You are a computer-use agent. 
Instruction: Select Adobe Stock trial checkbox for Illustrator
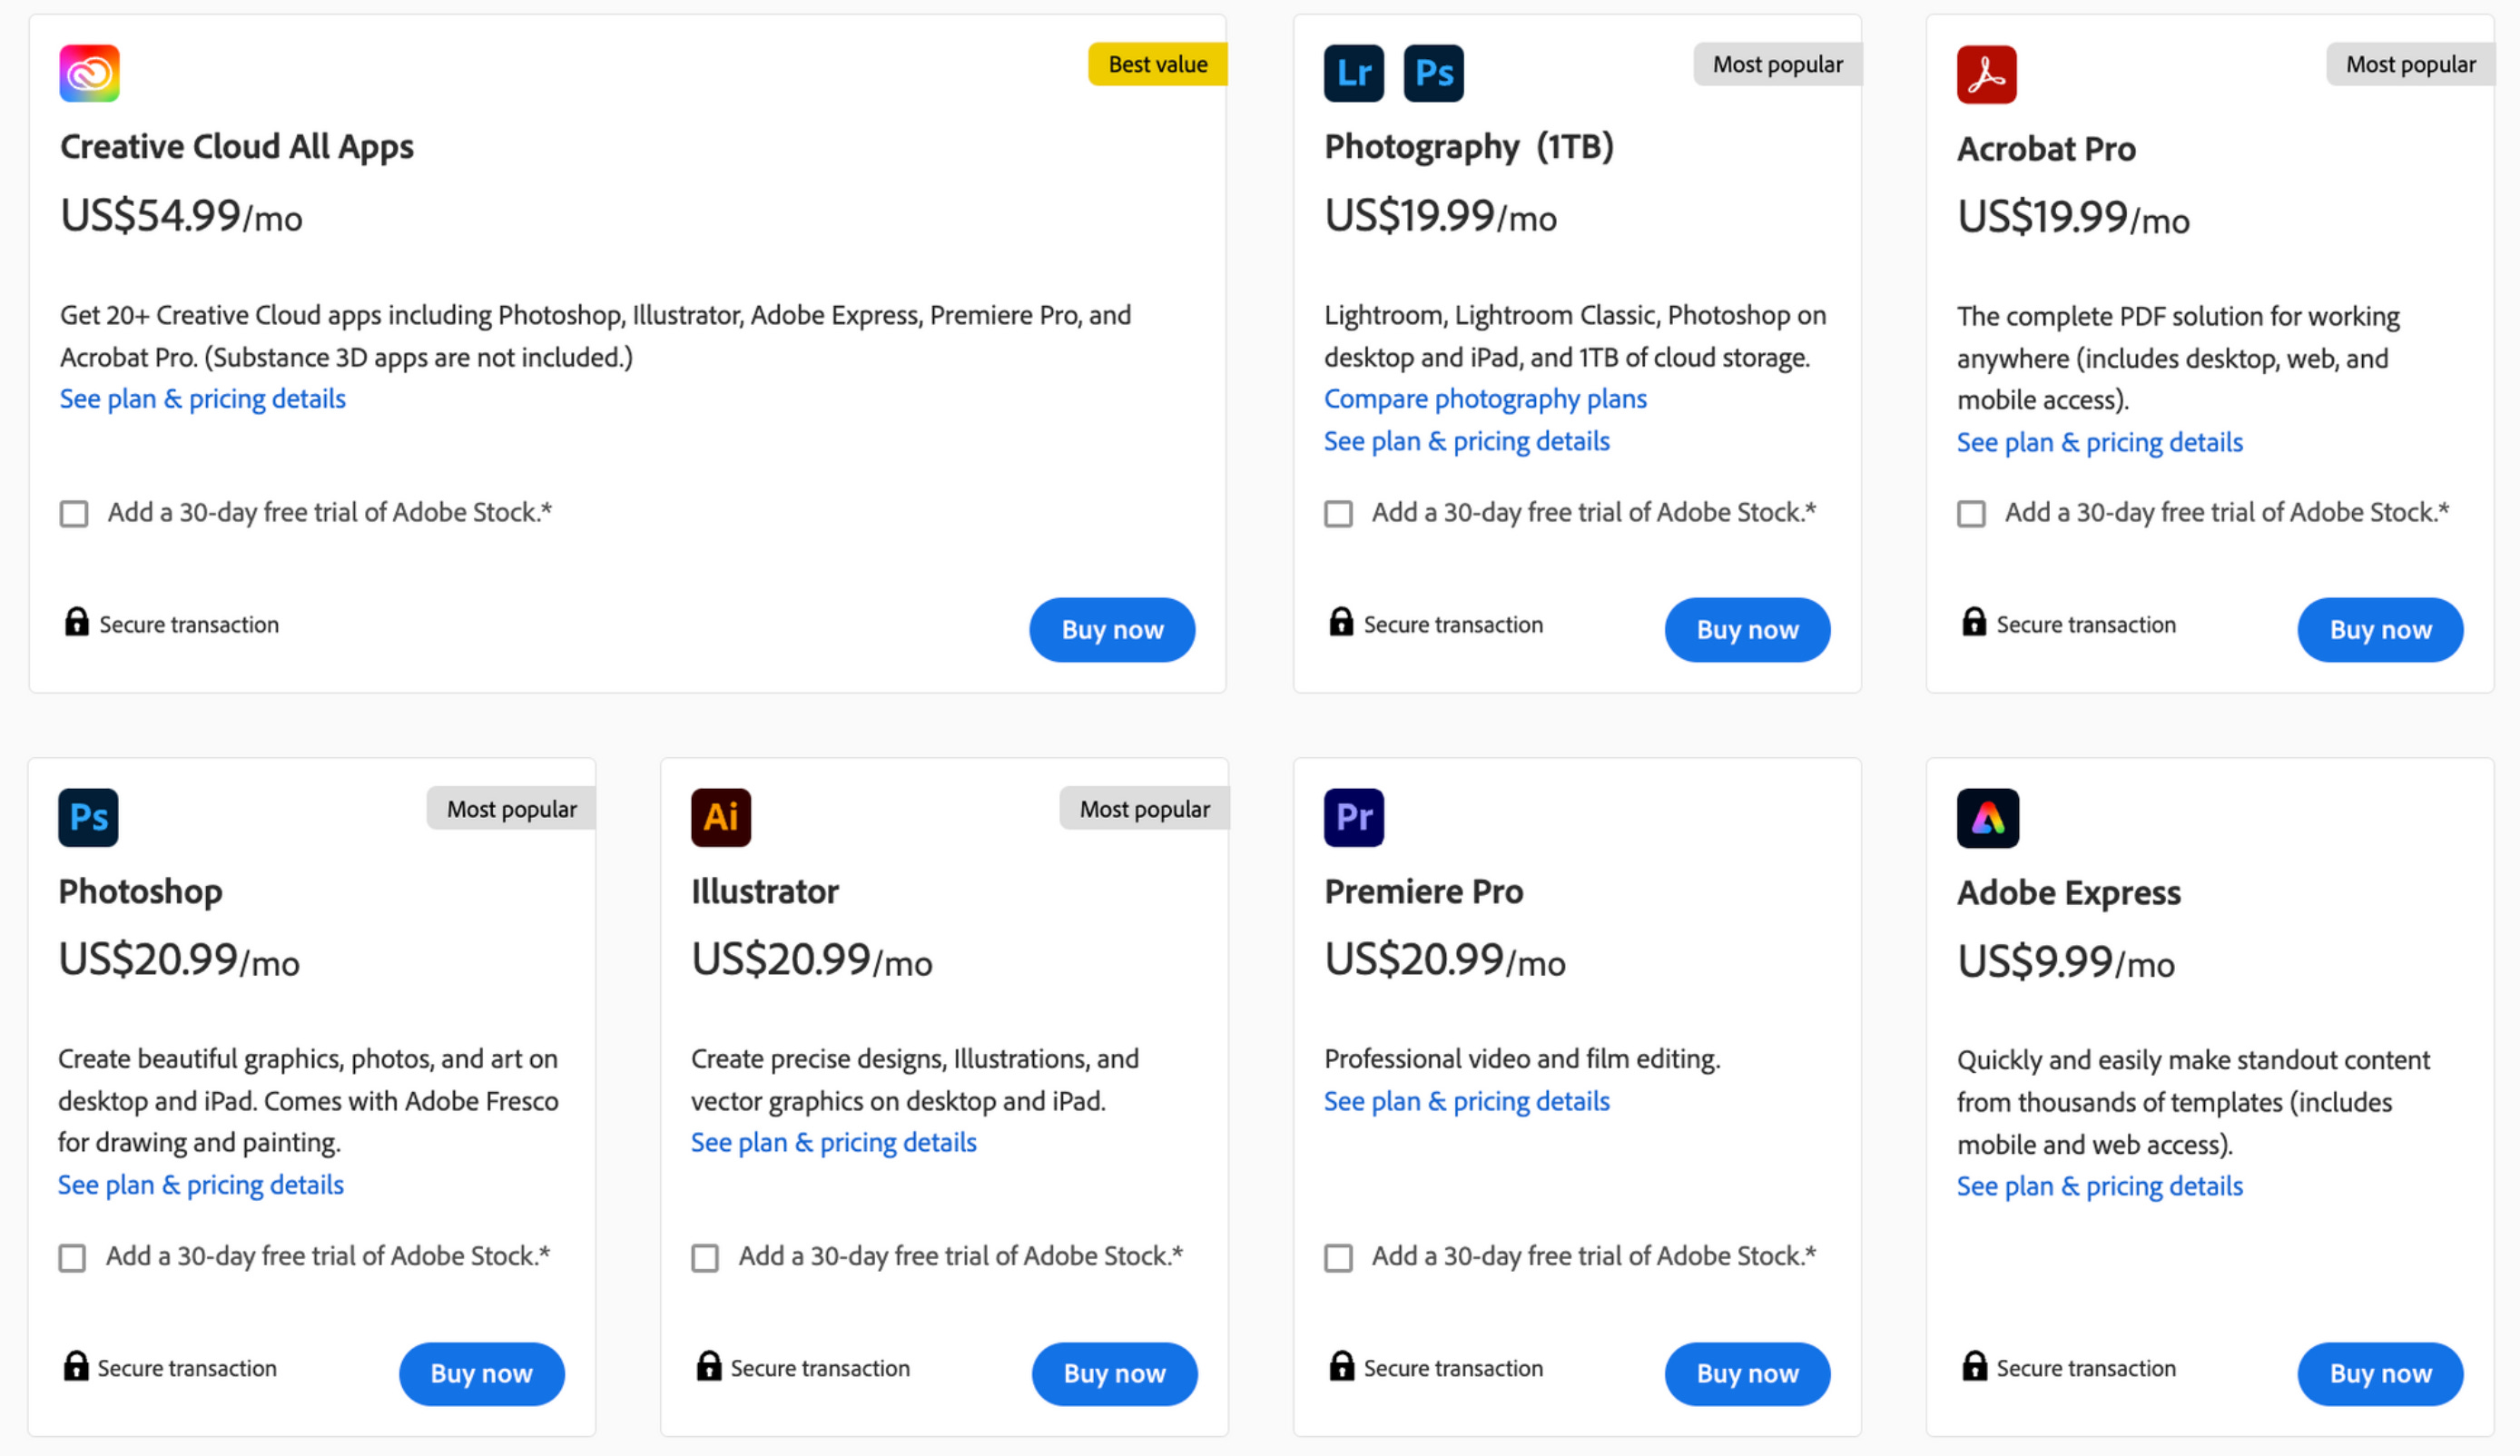click(x=705, y=1257)
